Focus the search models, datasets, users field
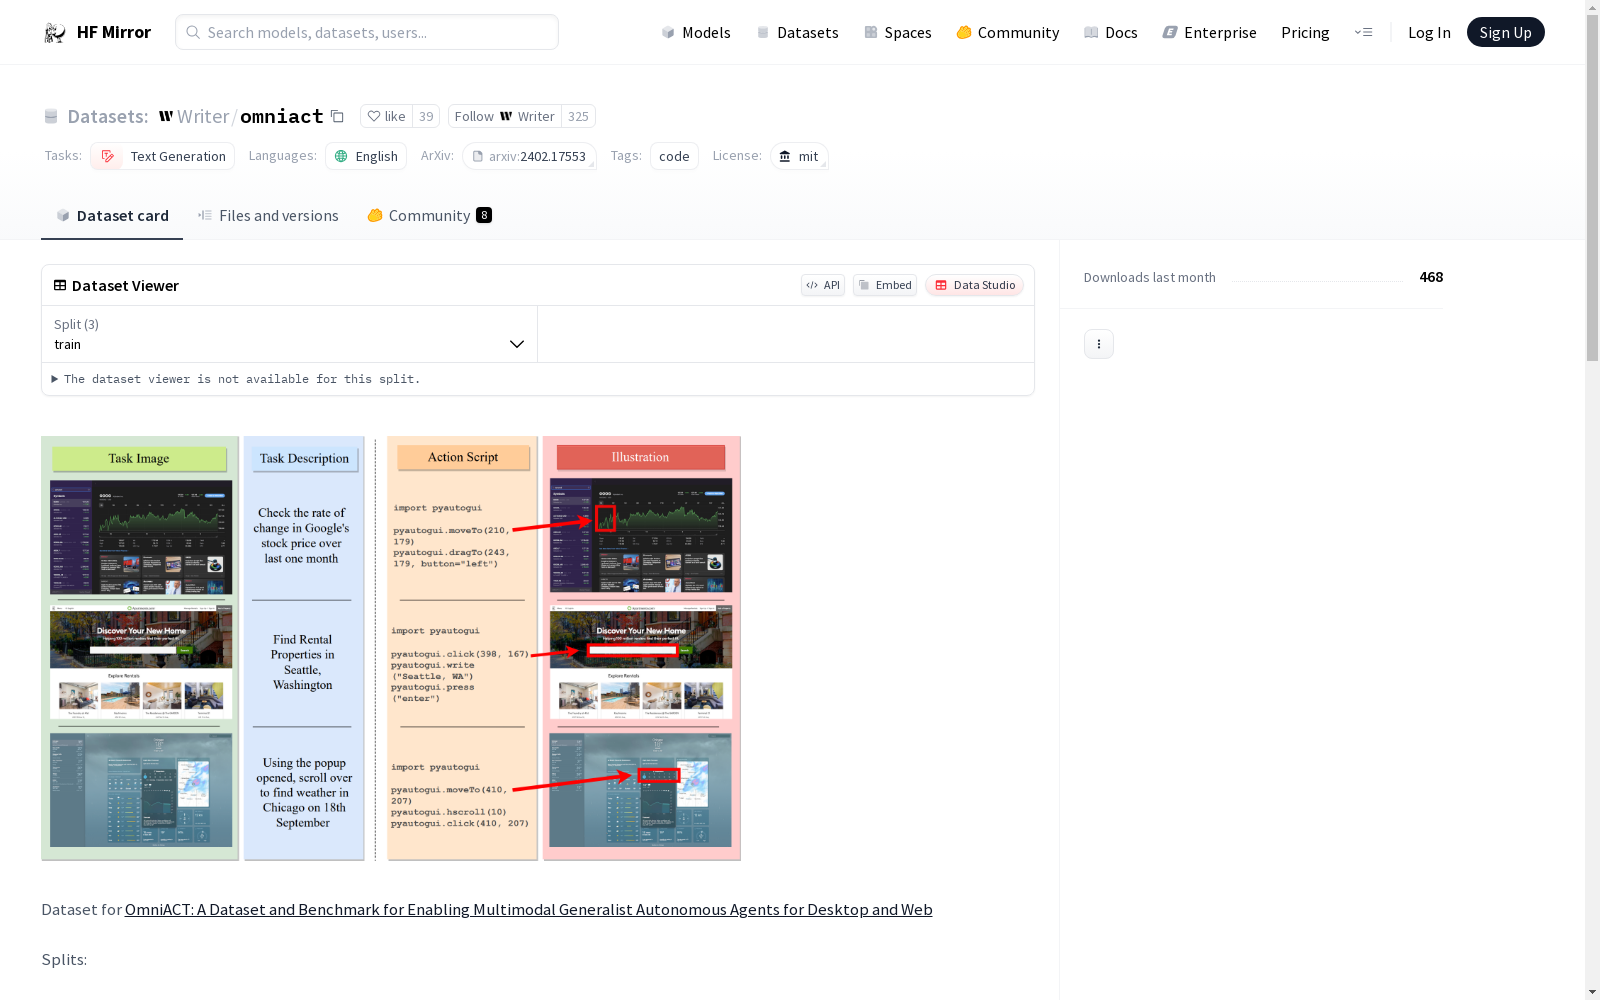The width and height of the screenshot is (1600, 1000). tap(367, 32)
